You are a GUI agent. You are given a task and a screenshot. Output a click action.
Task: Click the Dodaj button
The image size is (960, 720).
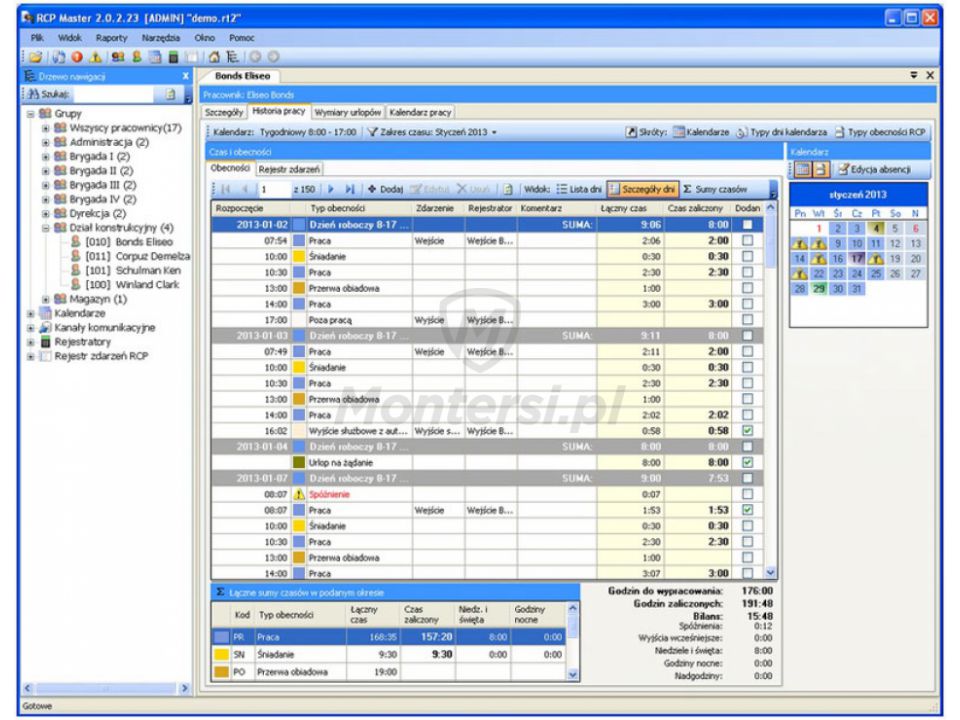385,189
